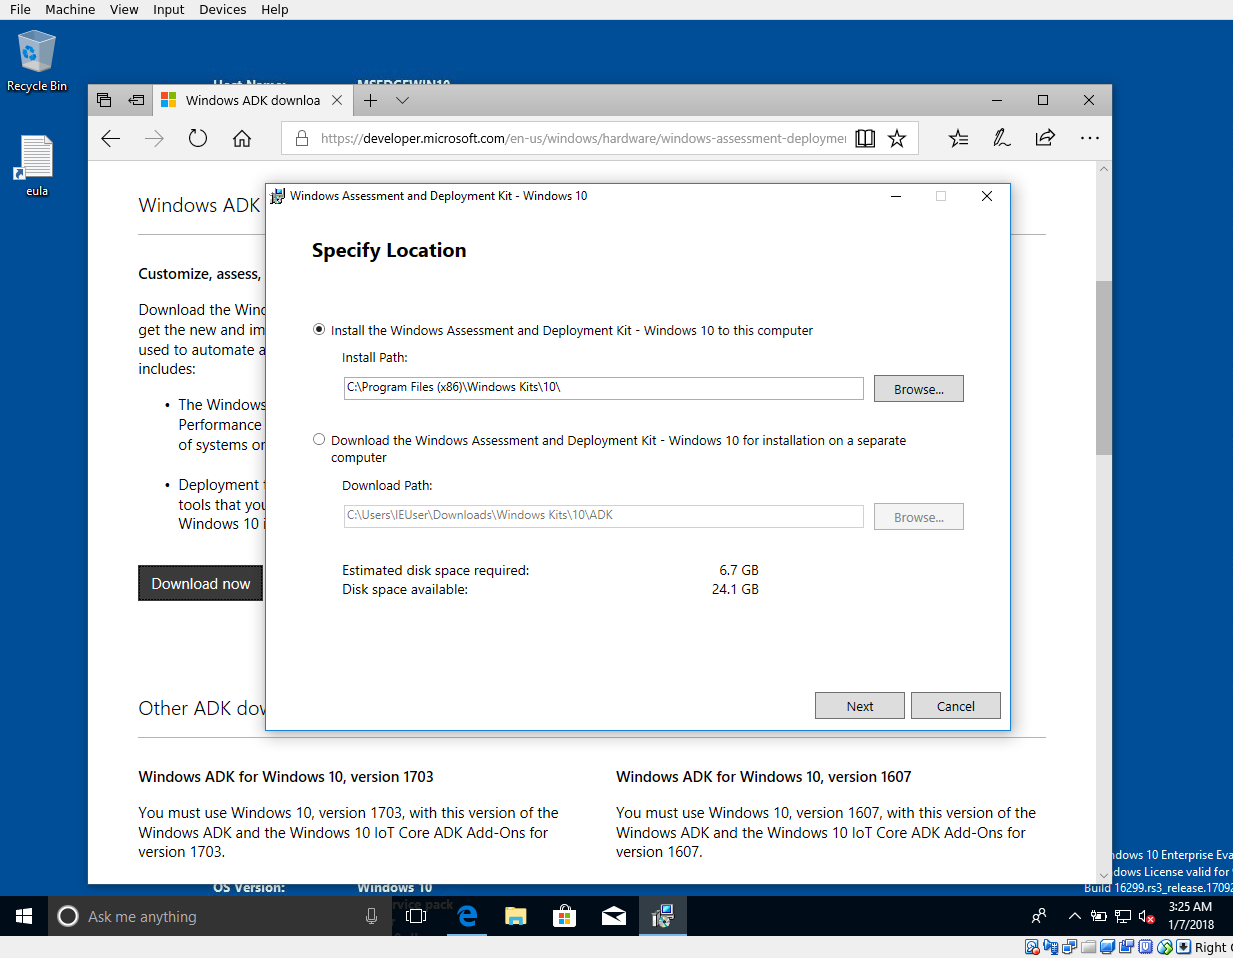Refresh the Edge page
The width and height of the screenshot is (1233, 958).
coord(198,138)
